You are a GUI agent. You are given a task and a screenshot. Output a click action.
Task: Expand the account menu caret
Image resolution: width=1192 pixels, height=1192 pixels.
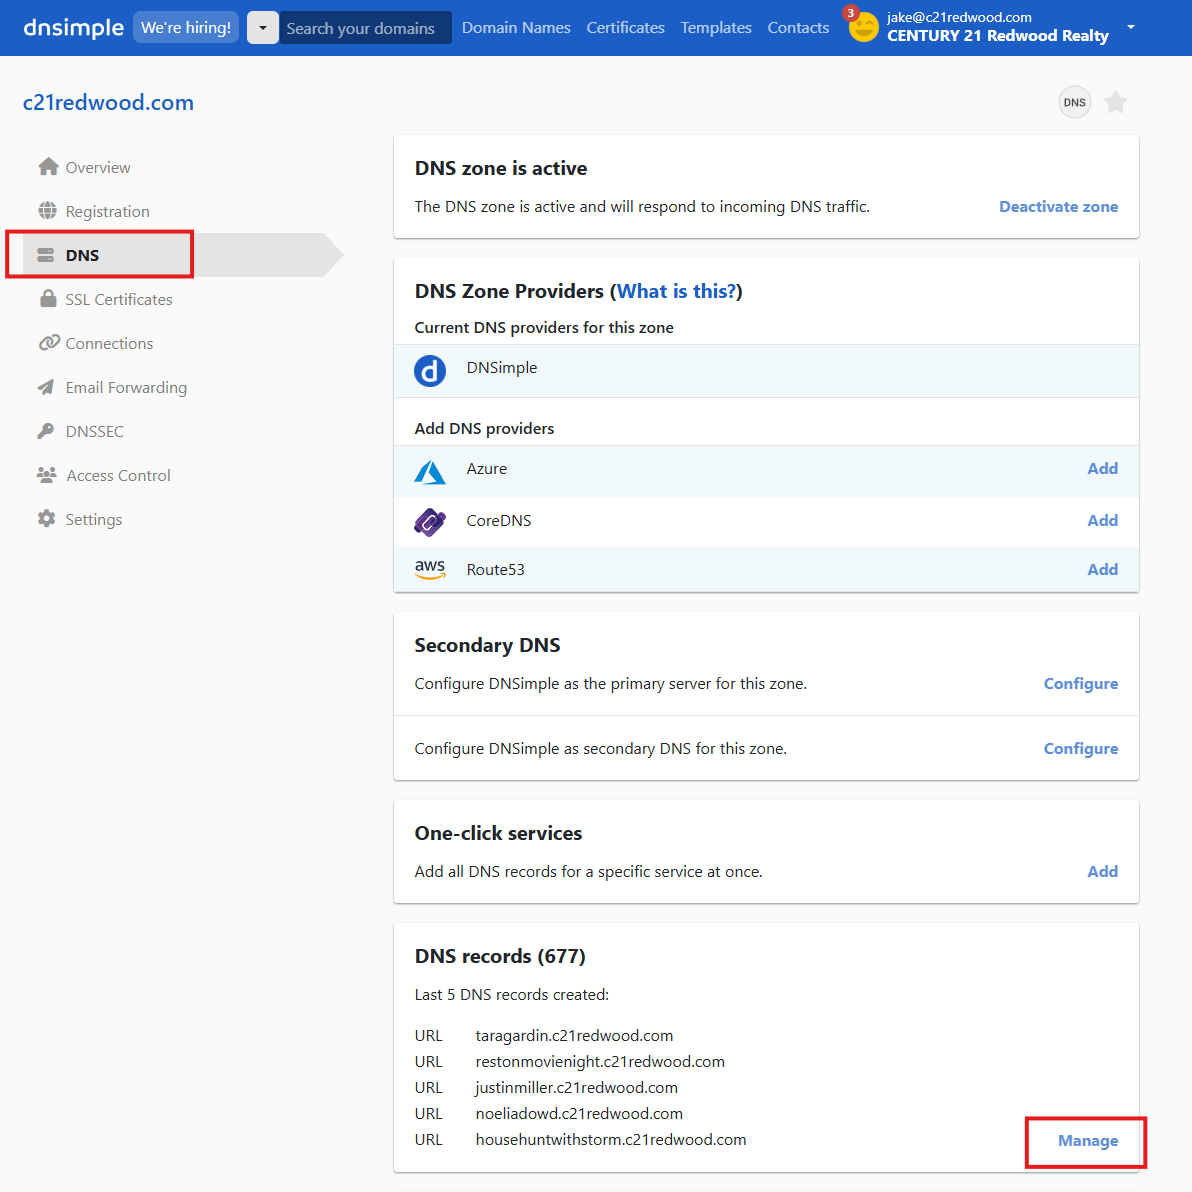coord(1131,27)
